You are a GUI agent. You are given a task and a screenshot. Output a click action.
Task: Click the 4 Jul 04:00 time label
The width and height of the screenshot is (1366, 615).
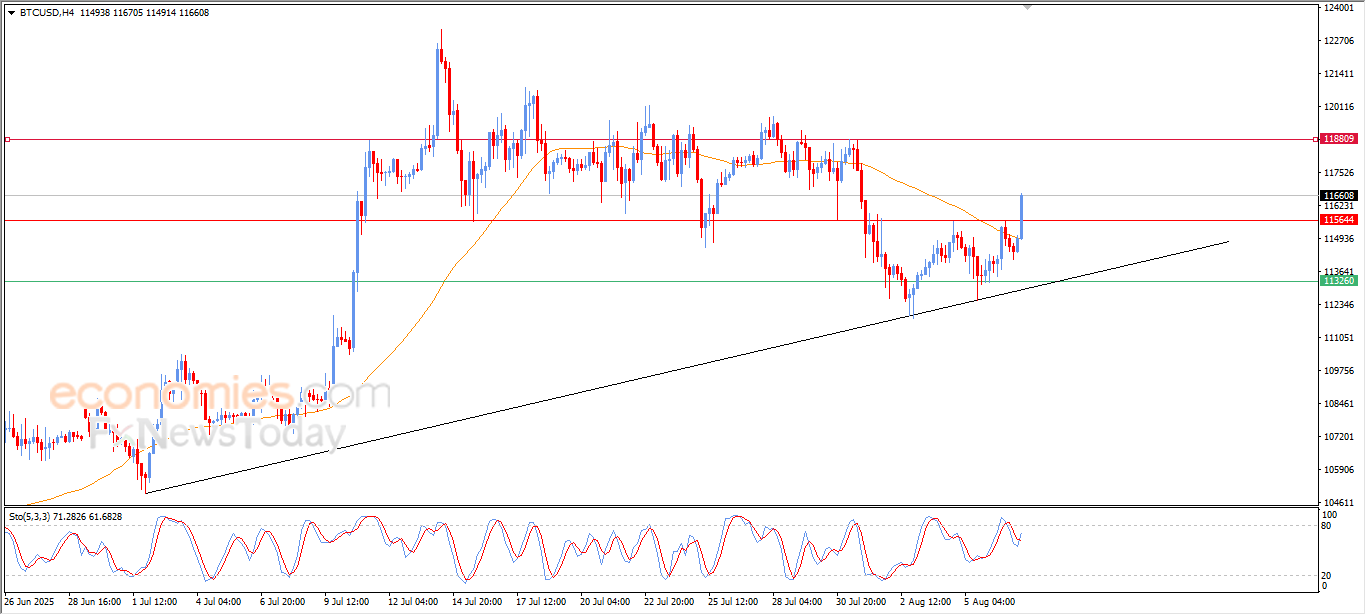point(217,602)
